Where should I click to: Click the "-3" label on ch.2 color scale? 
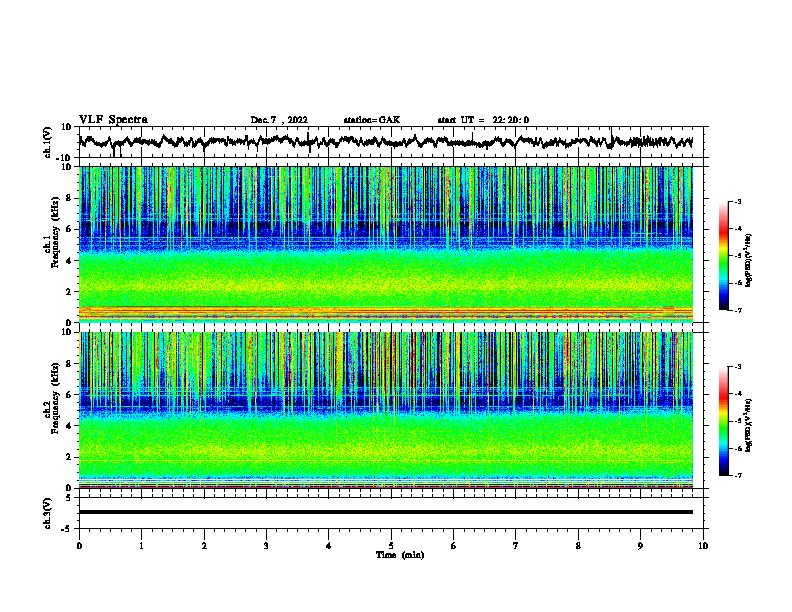tap(738, 367)
